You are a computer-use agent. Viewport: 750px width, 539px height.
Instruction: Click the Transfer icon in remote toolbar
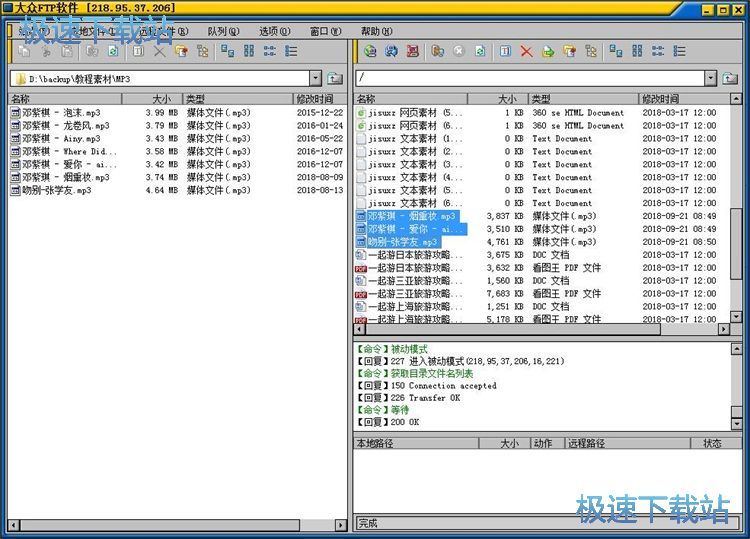[438, 51]
